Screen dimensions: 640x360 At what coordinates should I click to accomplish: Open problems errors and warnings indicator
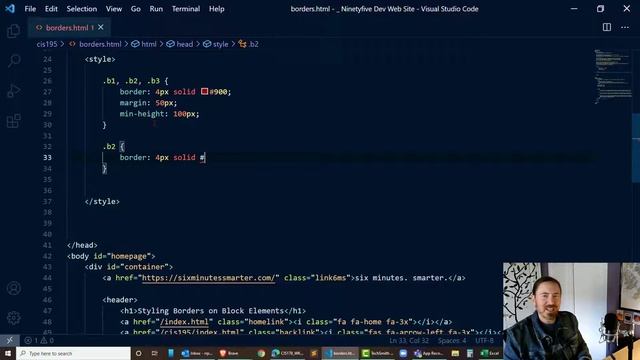click(39, 340)
